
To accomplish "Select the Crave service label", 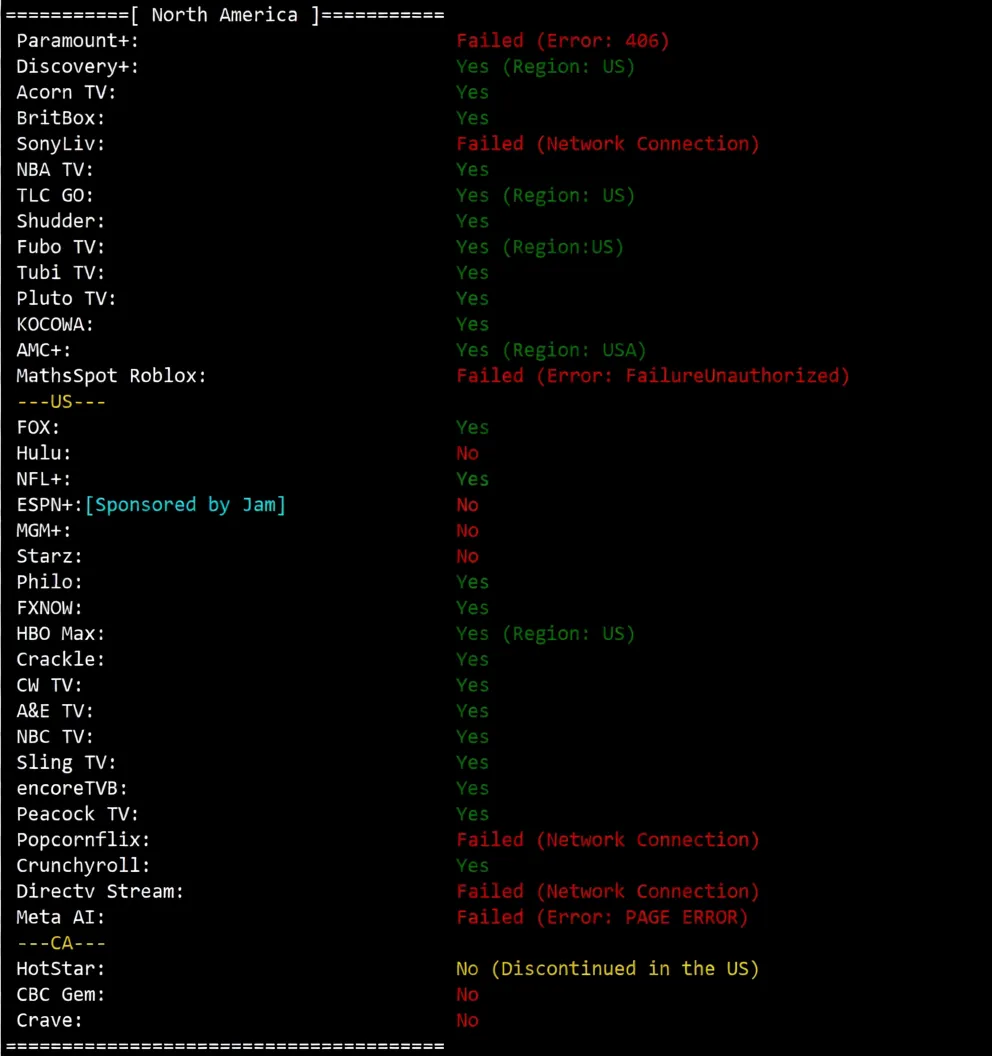I will click(49, 1021).
